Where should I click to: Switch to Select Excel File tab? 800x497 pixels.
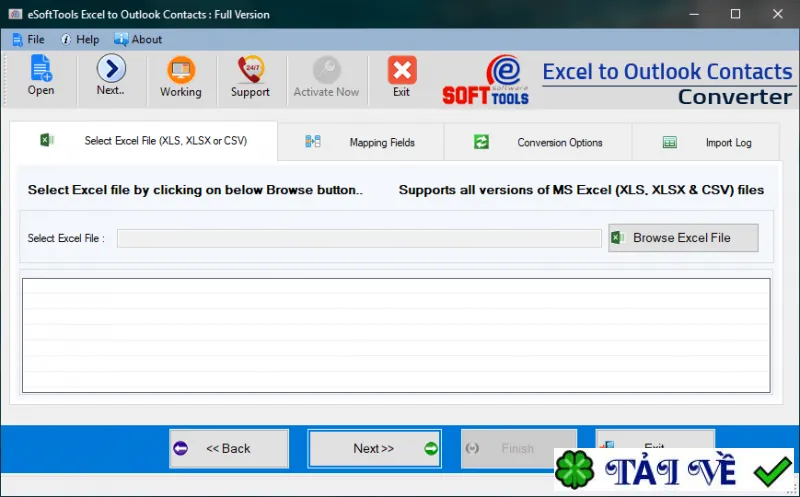click(x=144, y=141)
